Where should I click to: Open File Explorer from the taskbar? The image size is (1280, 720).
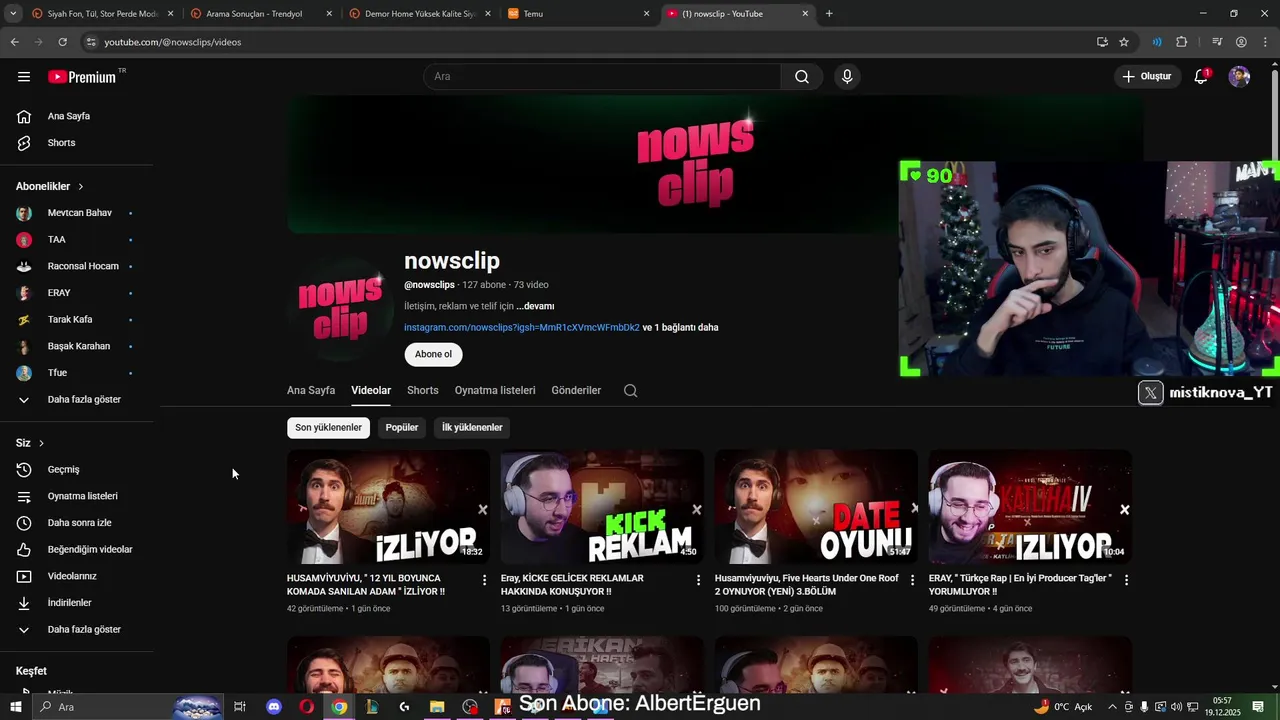(x=437, y=707)
